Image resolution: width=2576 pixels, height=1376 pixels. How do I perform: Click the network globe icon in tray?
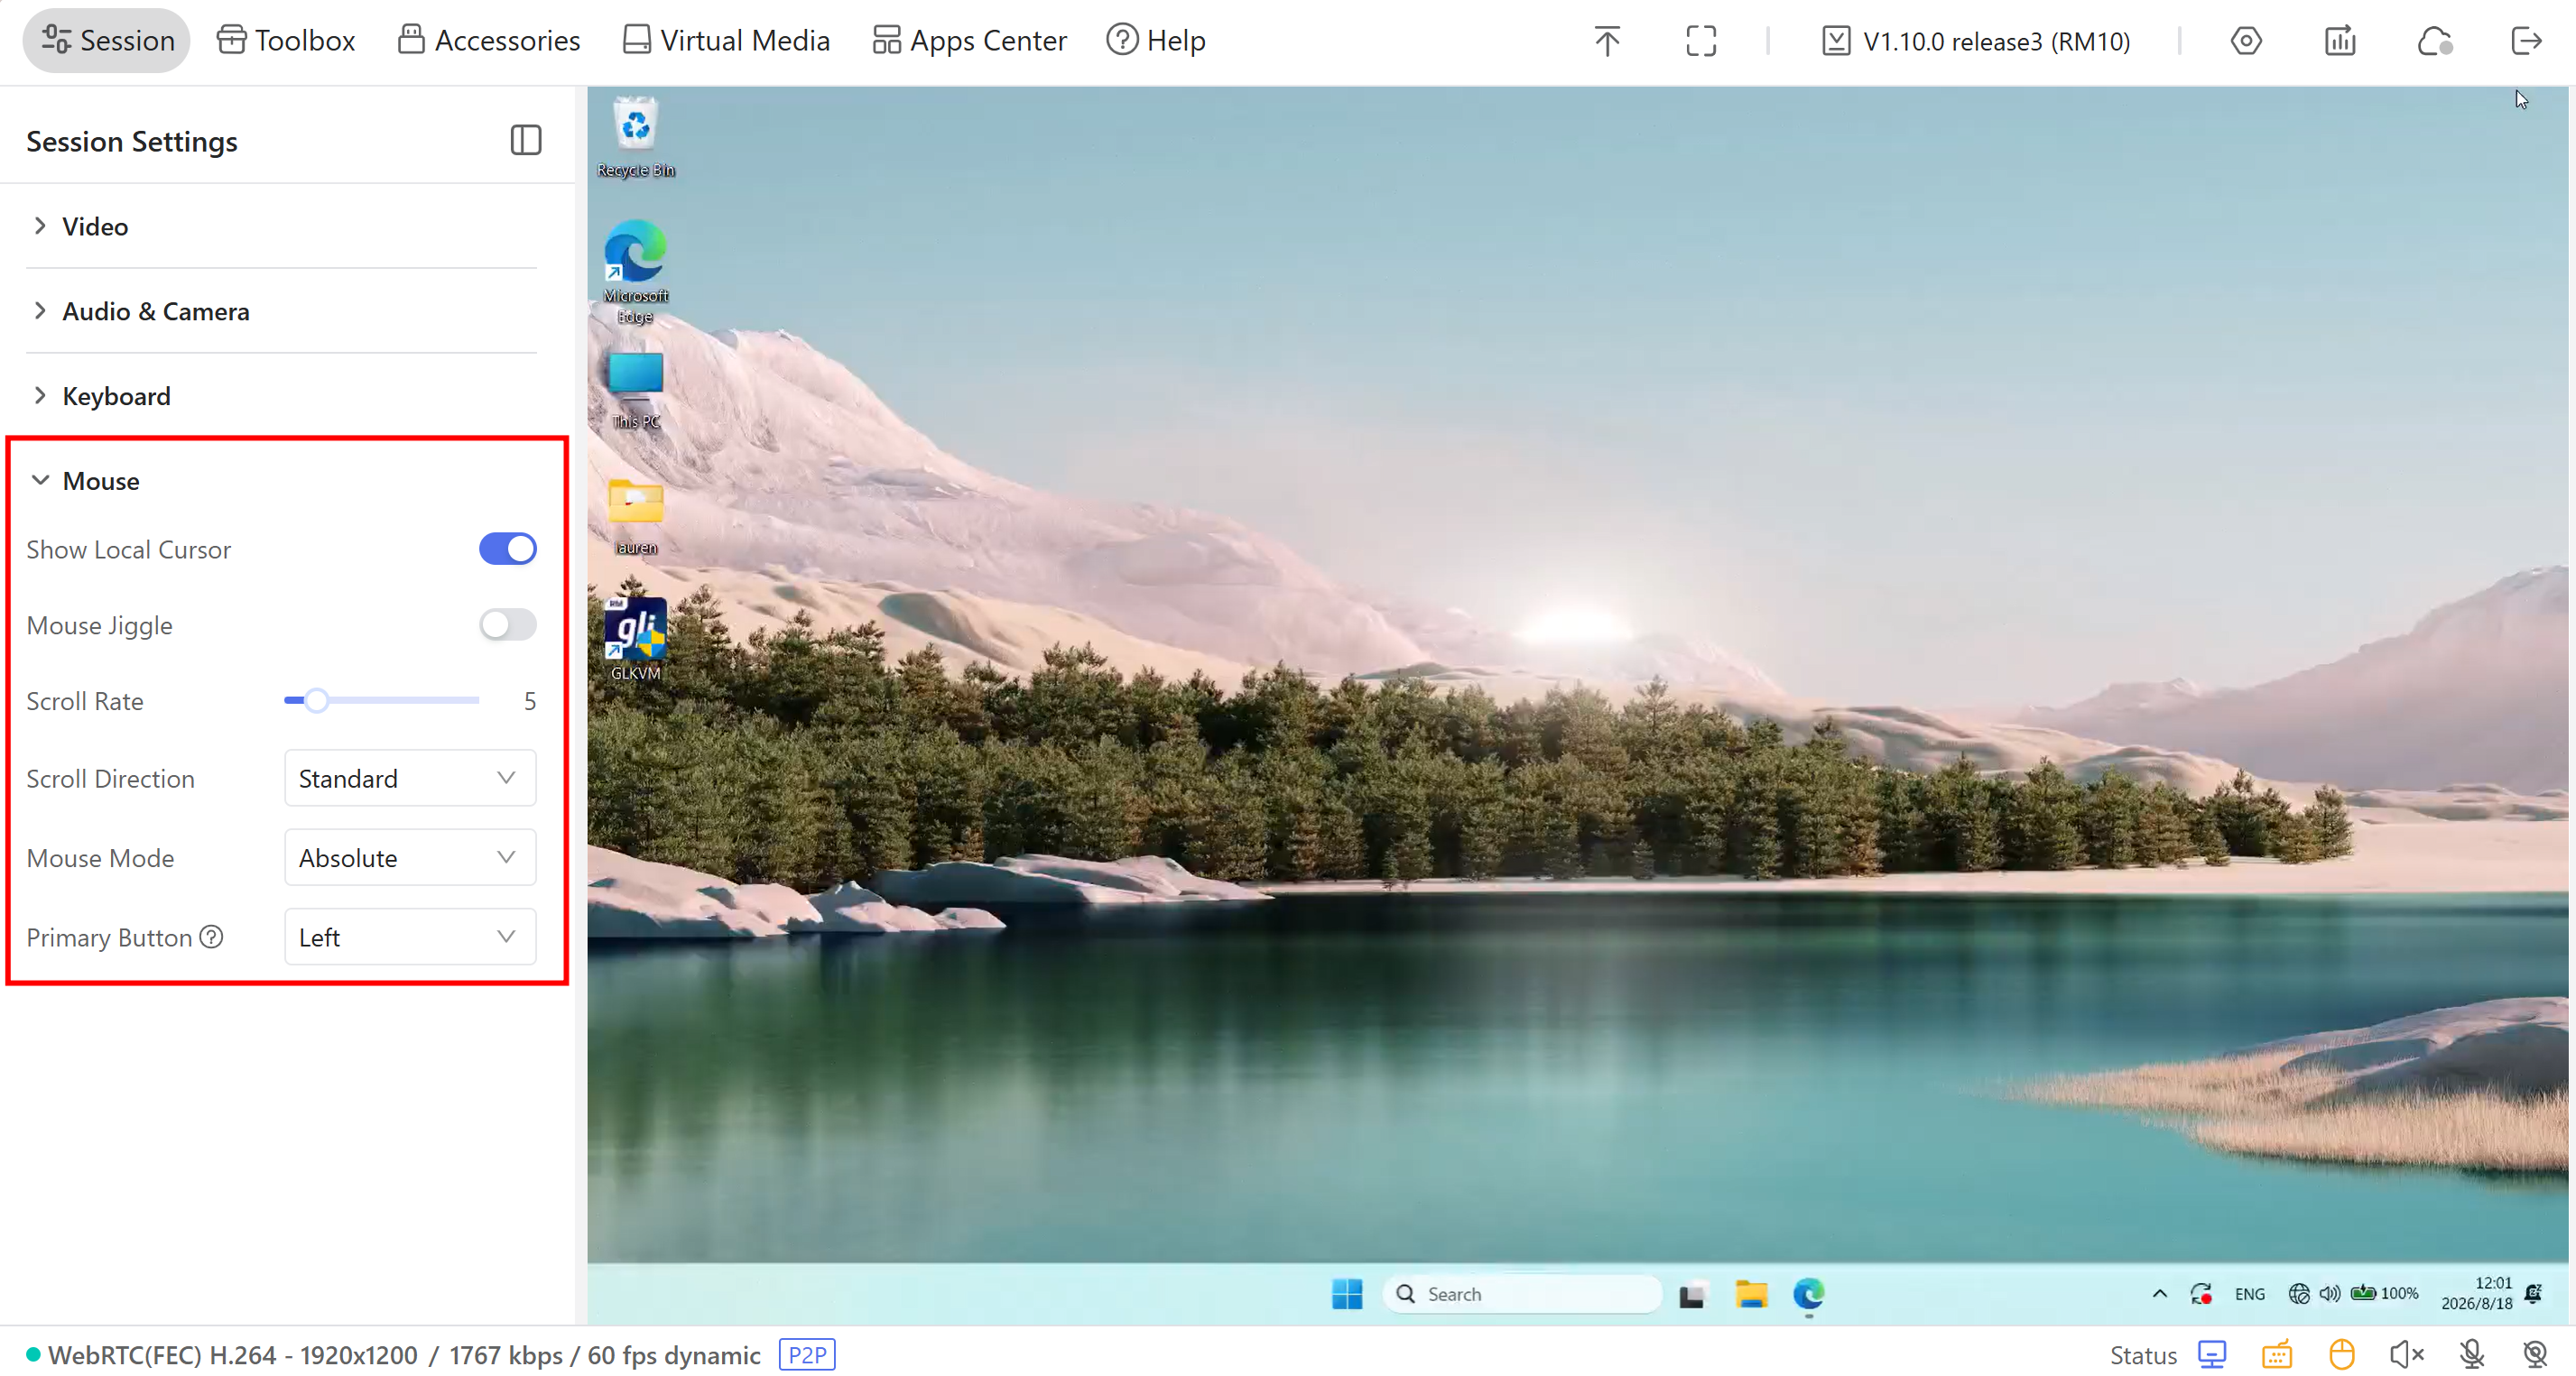pos(2299,1294)
